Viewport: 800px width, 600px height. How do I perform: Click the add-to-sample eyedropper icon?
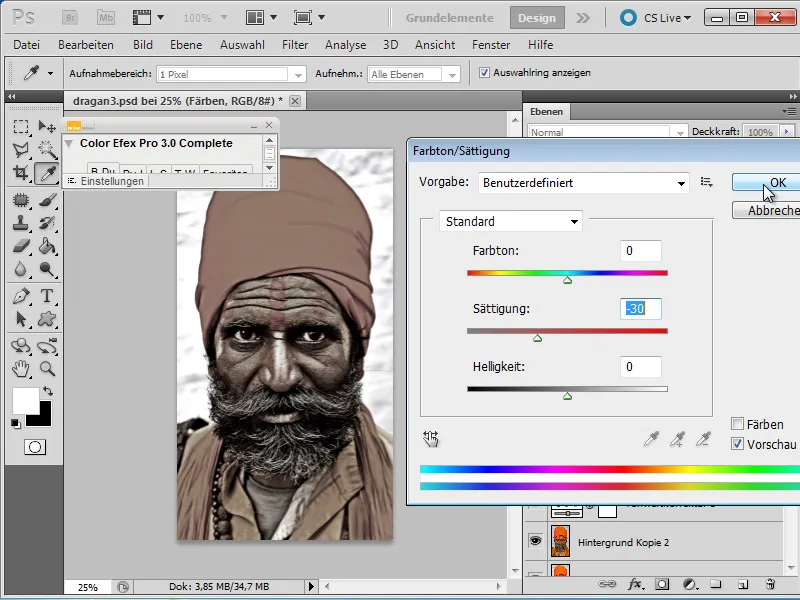pyautogui.click(x=677, y=439)
